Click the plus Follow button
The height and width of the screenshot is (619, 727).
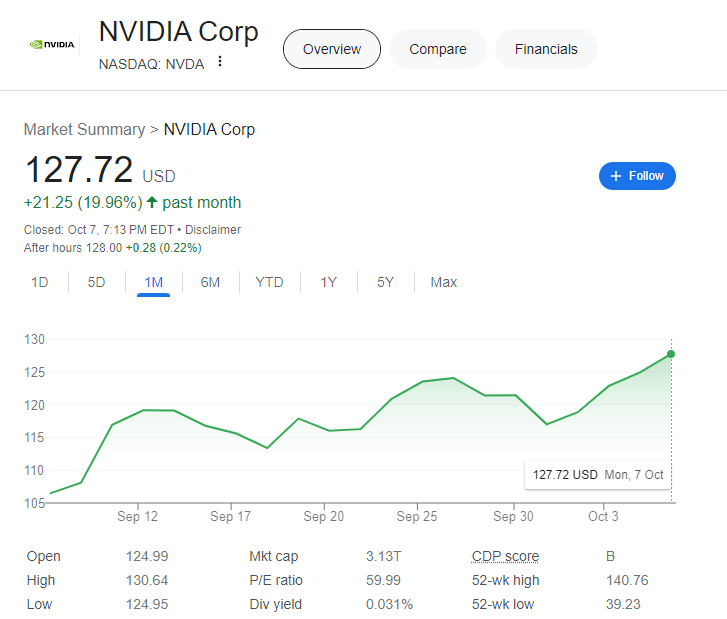[x=637, y=176]
